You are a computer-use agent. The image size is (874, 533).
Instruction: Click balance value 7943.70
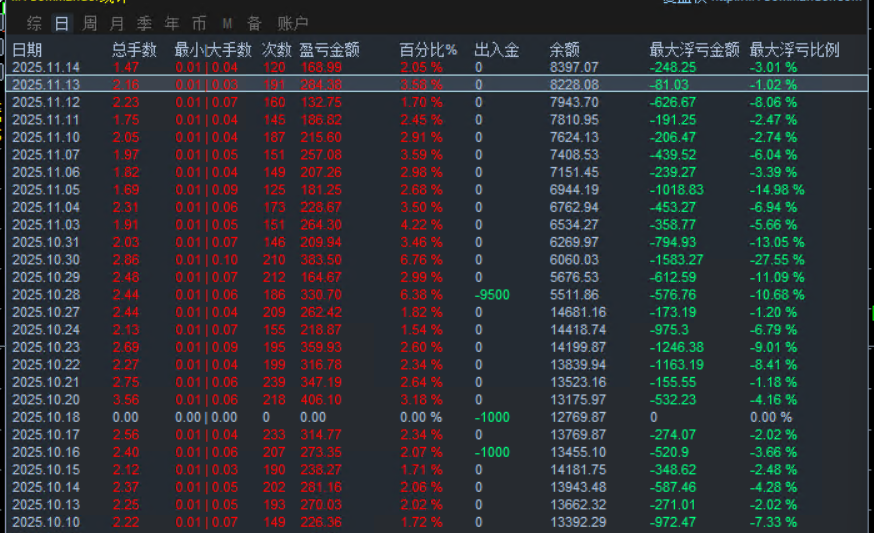pyautogui.click(x=574, y=103)
